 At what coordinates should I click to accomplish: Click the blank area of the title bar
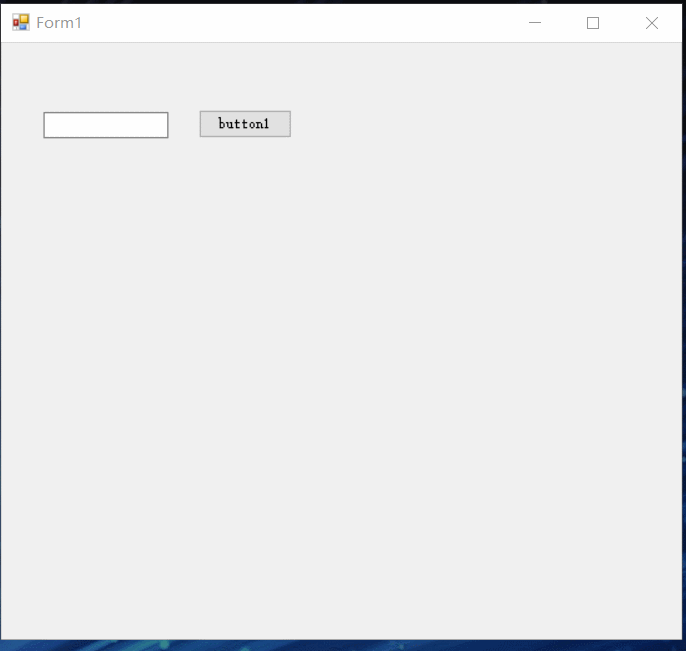point(300,22)
